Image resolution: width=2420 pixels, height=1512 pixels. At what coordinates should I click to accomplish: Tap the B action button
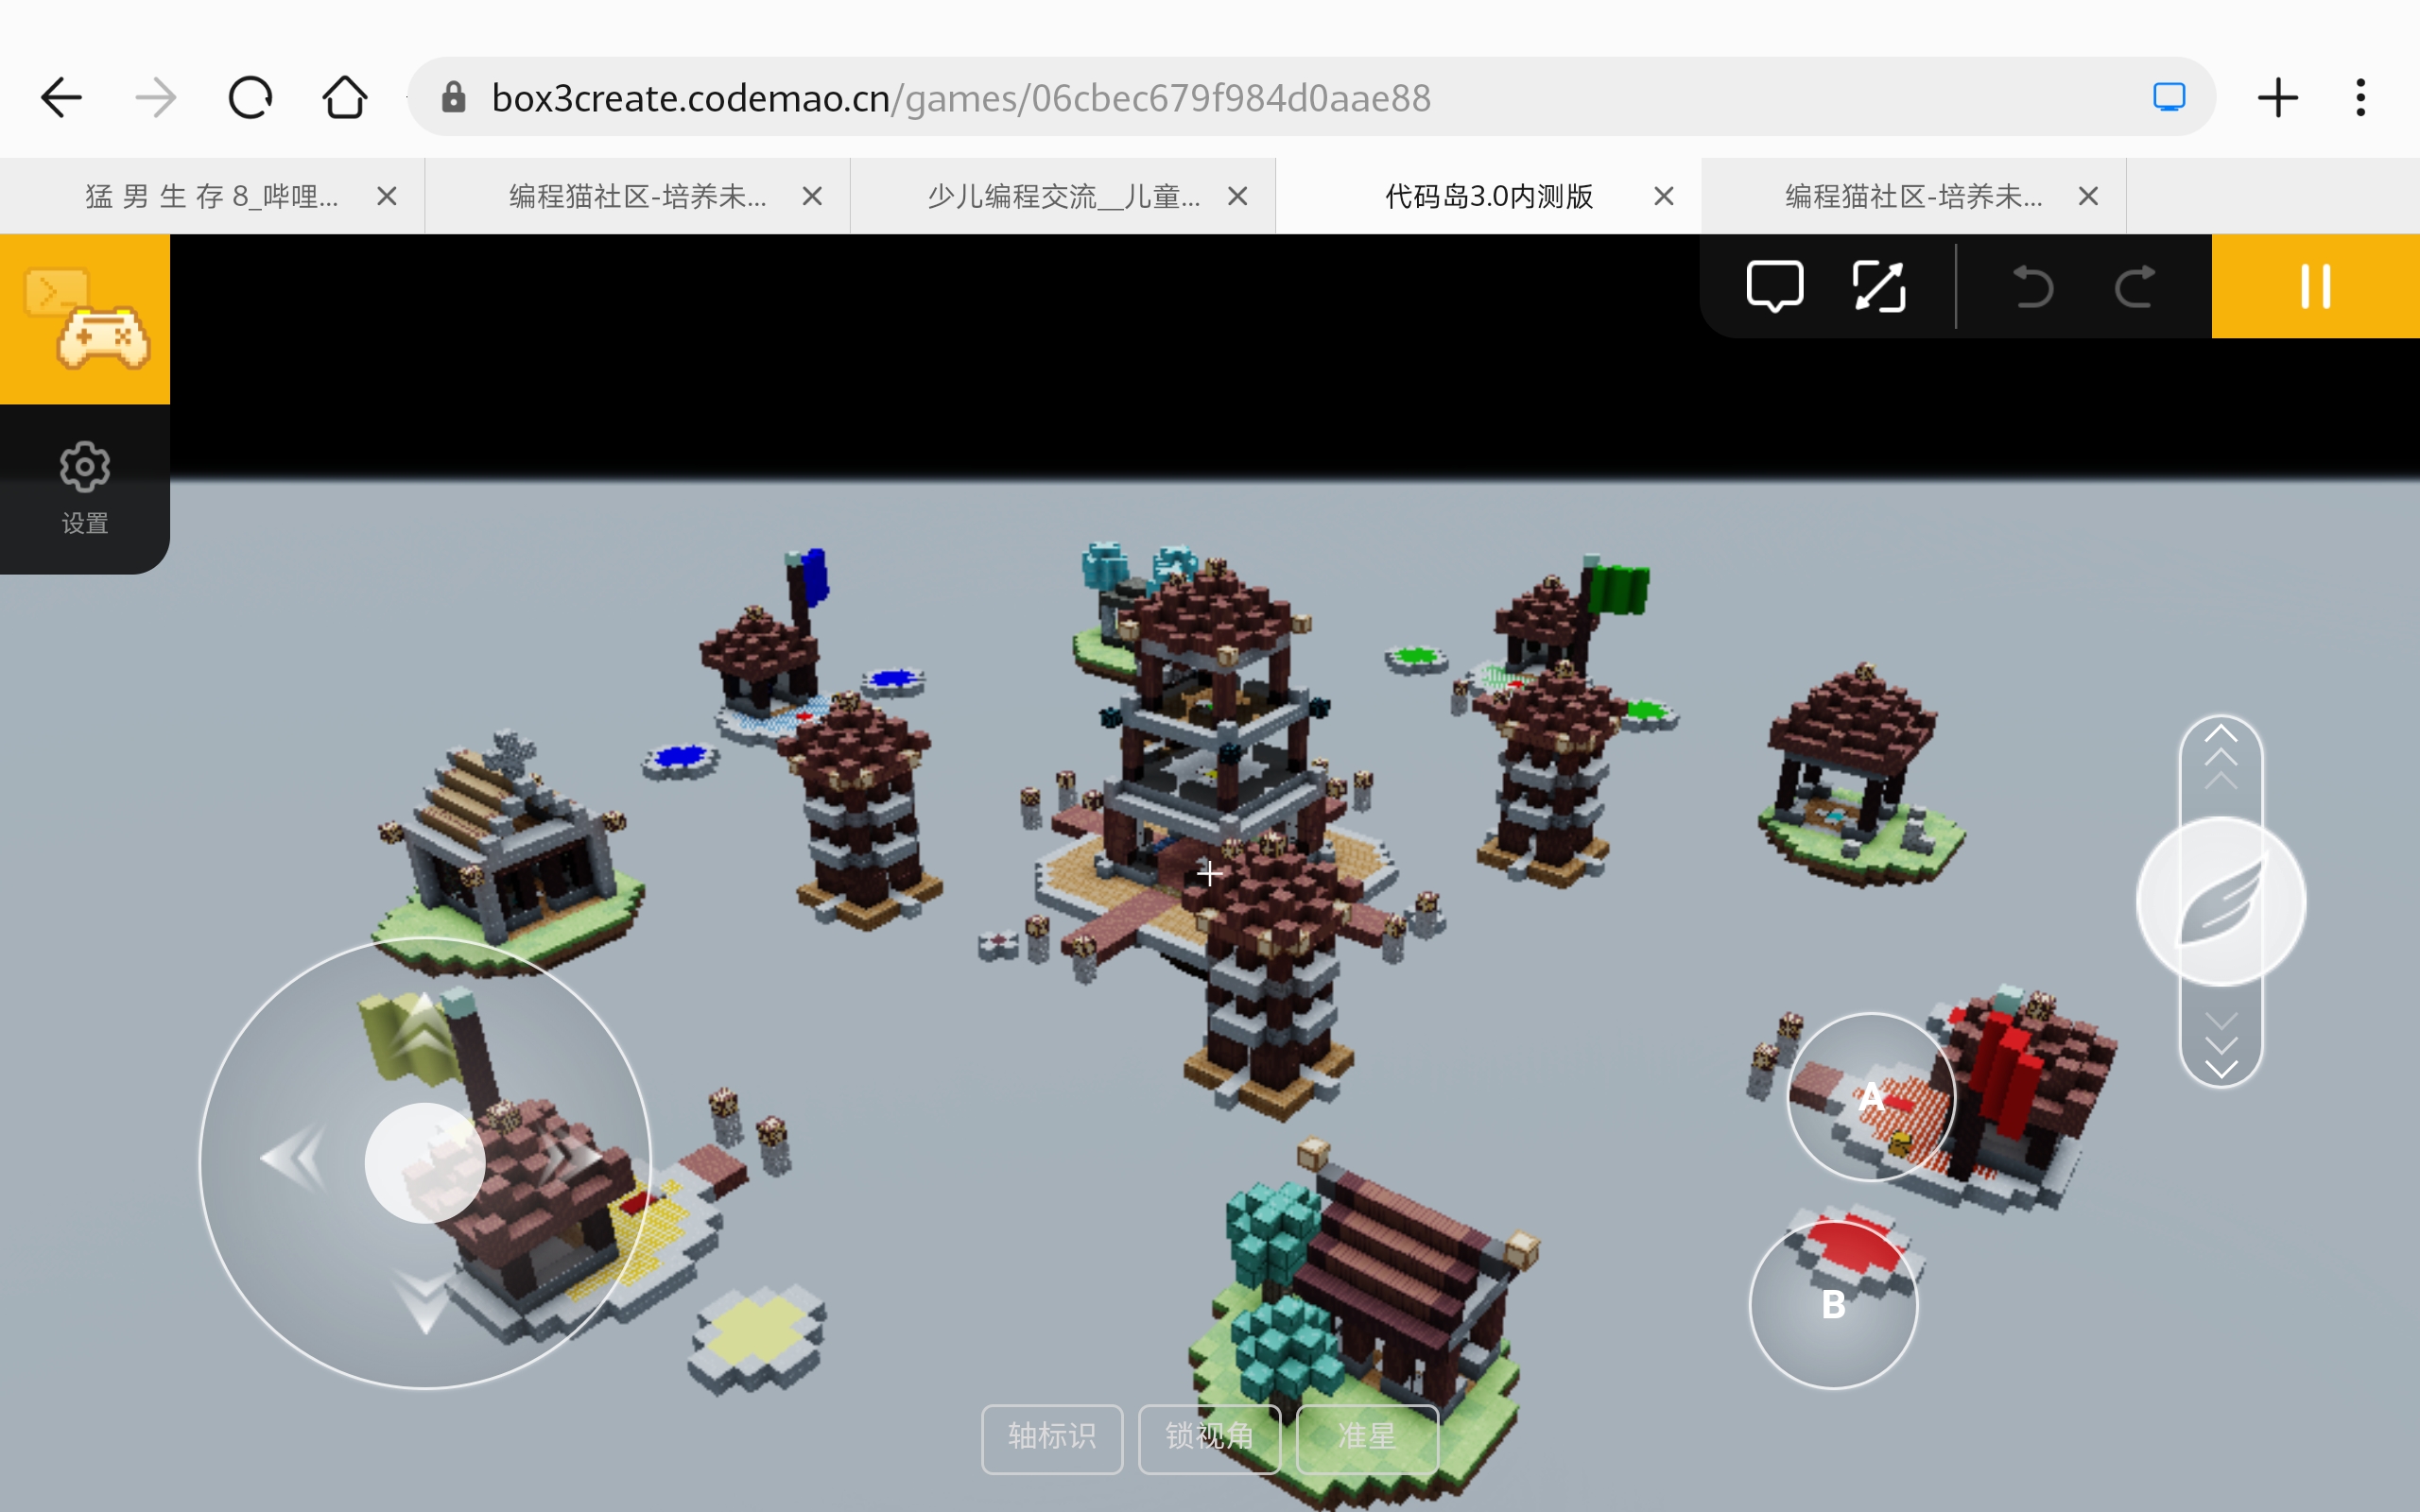click(x=1834, y=1304)
